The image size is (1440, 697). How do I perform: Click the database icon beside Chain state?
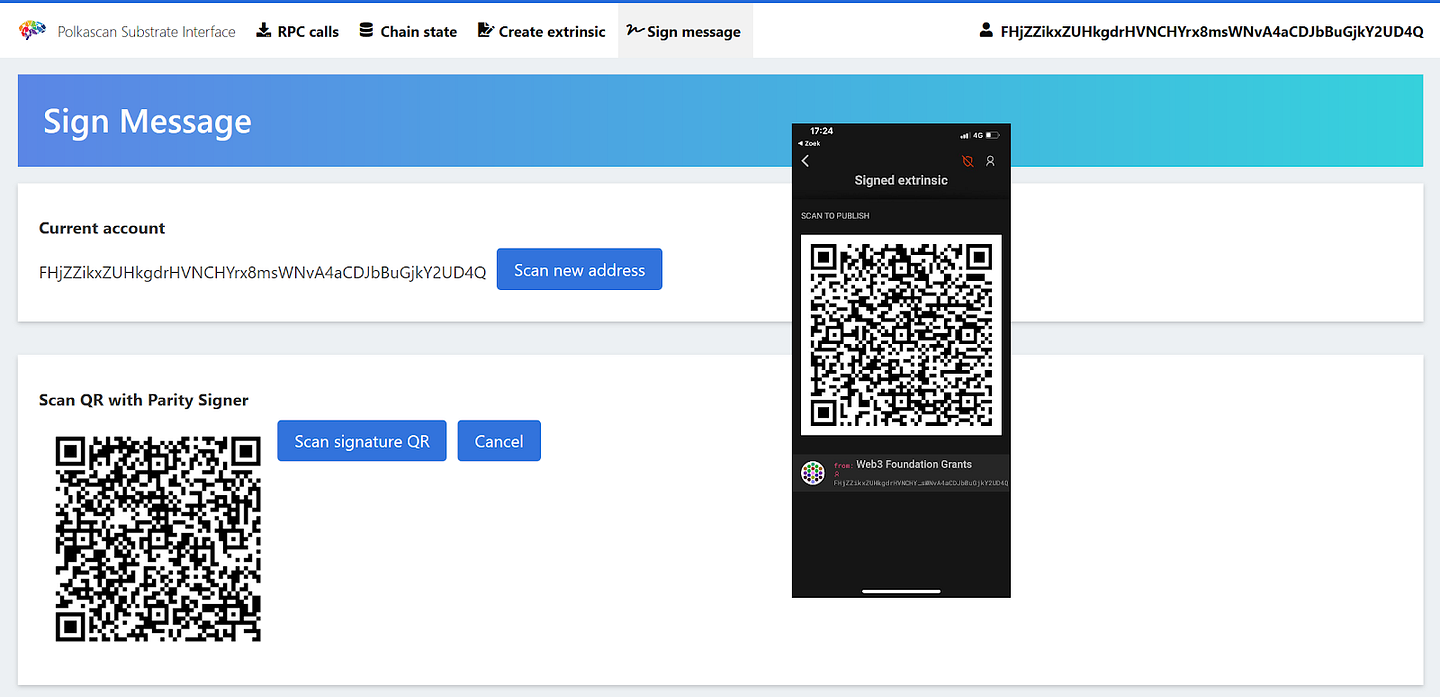366,30
